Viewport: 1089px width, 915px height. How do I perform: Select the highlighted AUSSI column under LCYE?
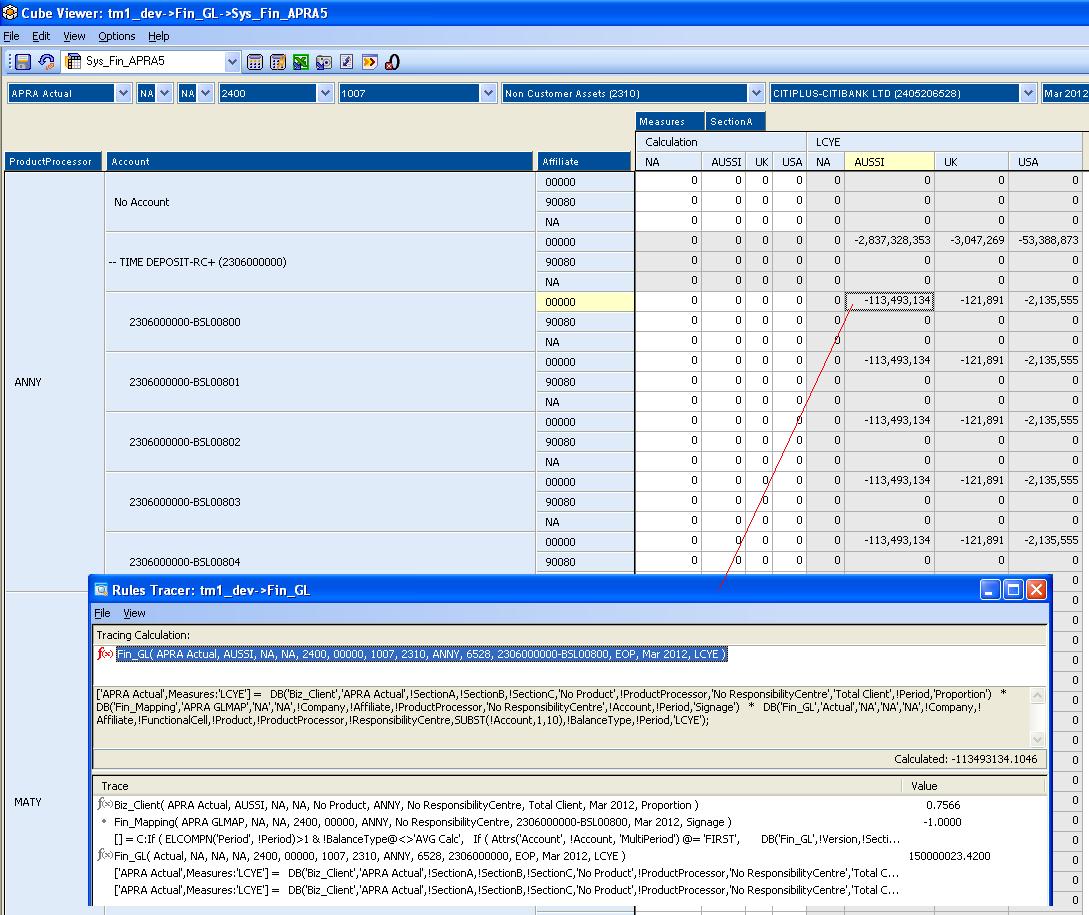(x=889, y=162)
